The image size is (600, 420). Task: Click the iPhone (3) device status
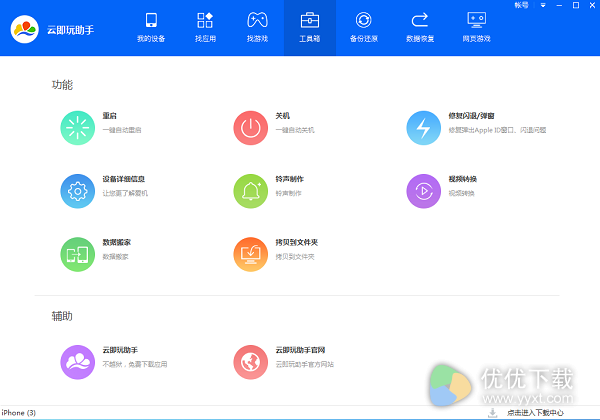[x=18, y=413]
